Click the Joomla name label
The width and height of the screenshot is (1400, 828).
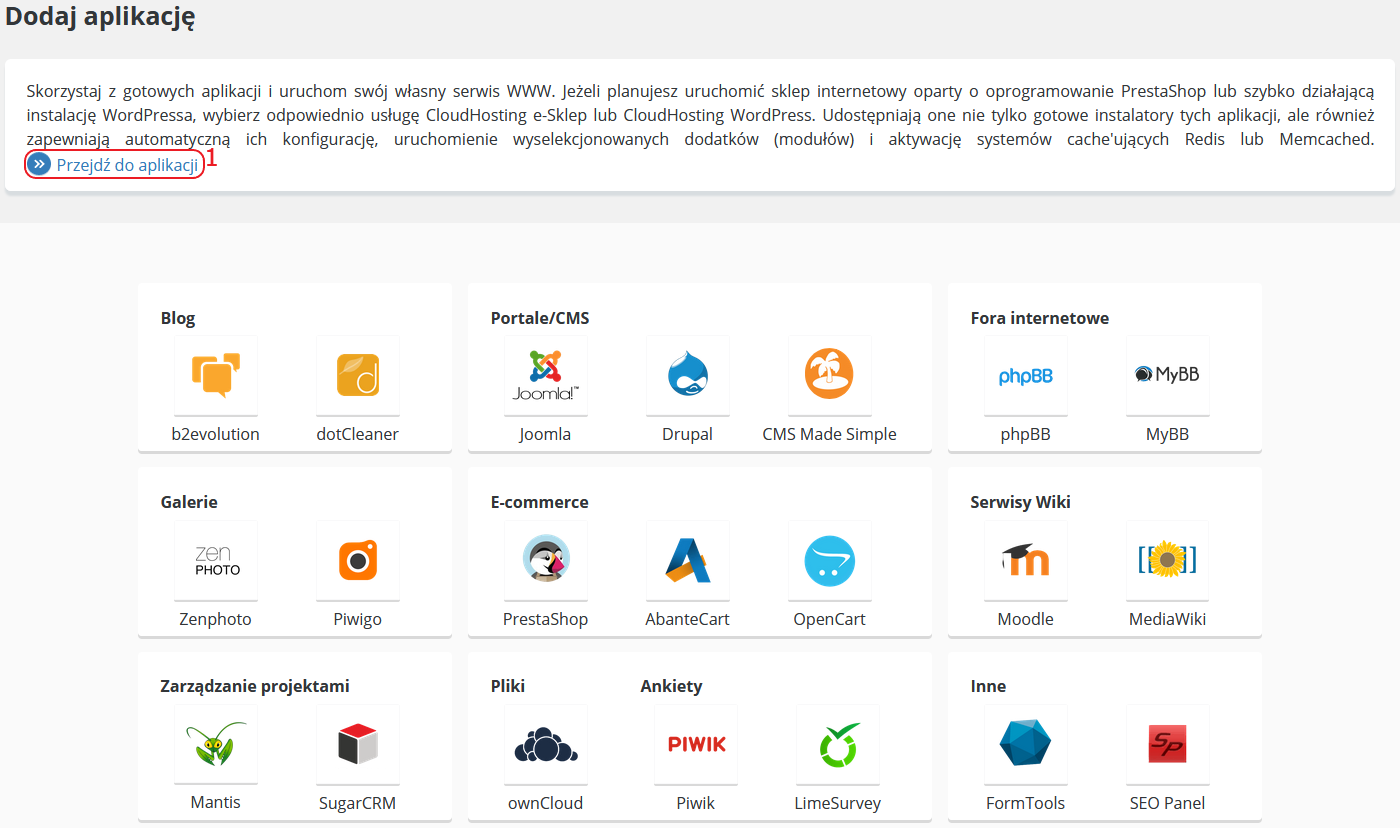(545, 434)
